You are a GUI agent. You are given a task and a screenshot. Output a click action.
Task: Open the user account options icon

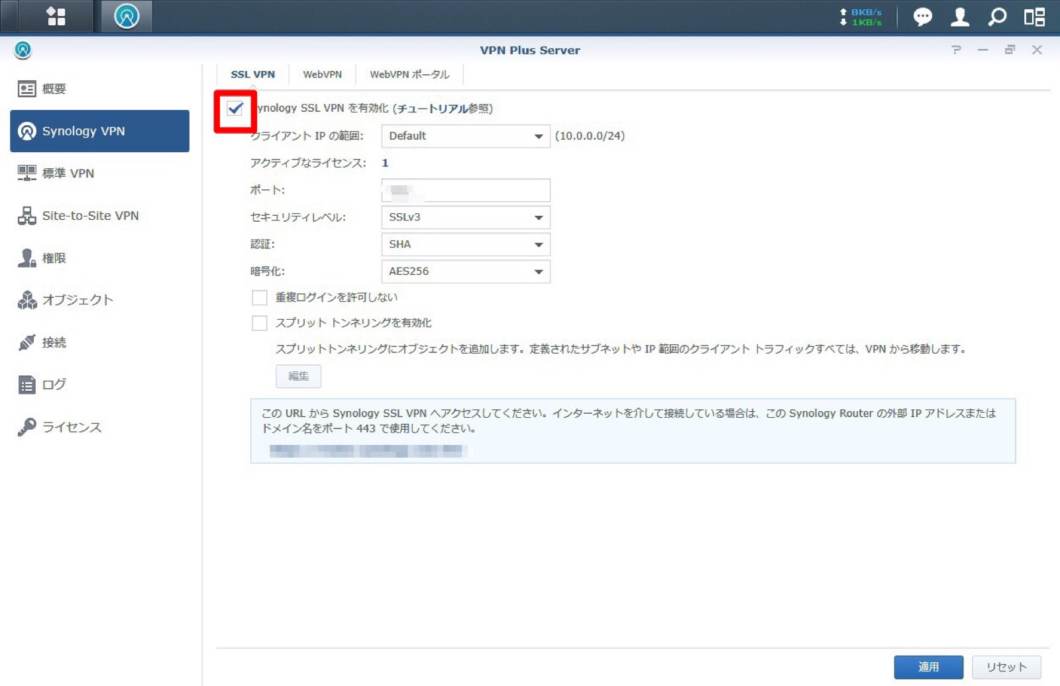[960, 16]
